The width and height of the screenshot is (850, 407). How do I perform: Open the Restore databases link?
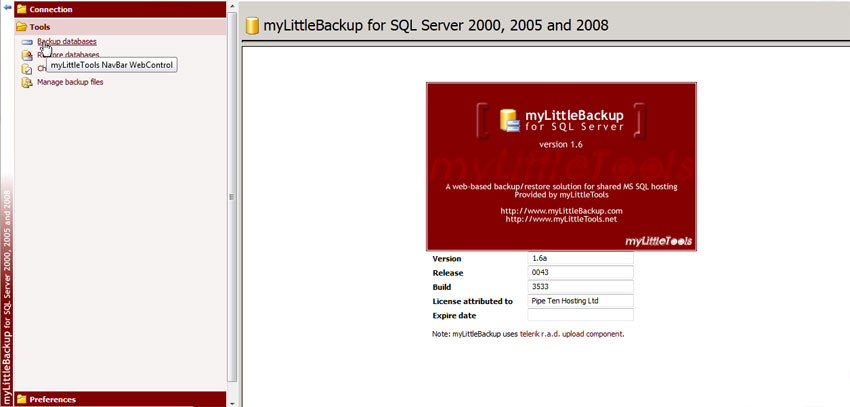(68, 55)
